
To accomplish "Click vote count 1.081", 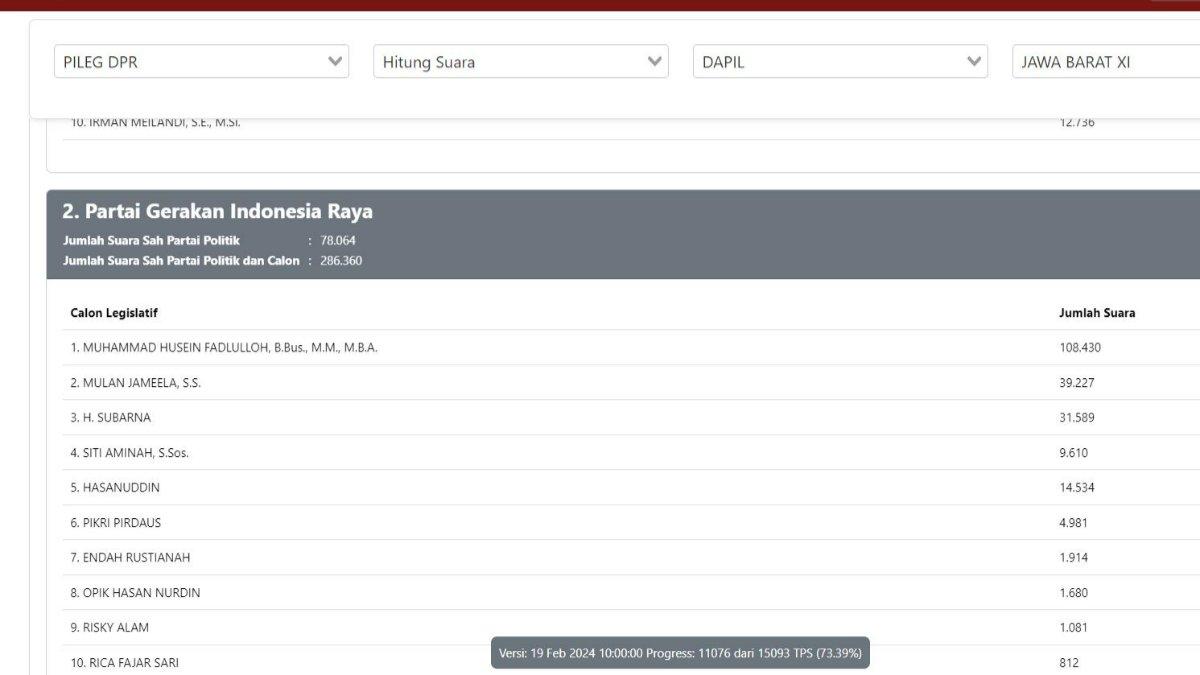I will (1074, 627).
